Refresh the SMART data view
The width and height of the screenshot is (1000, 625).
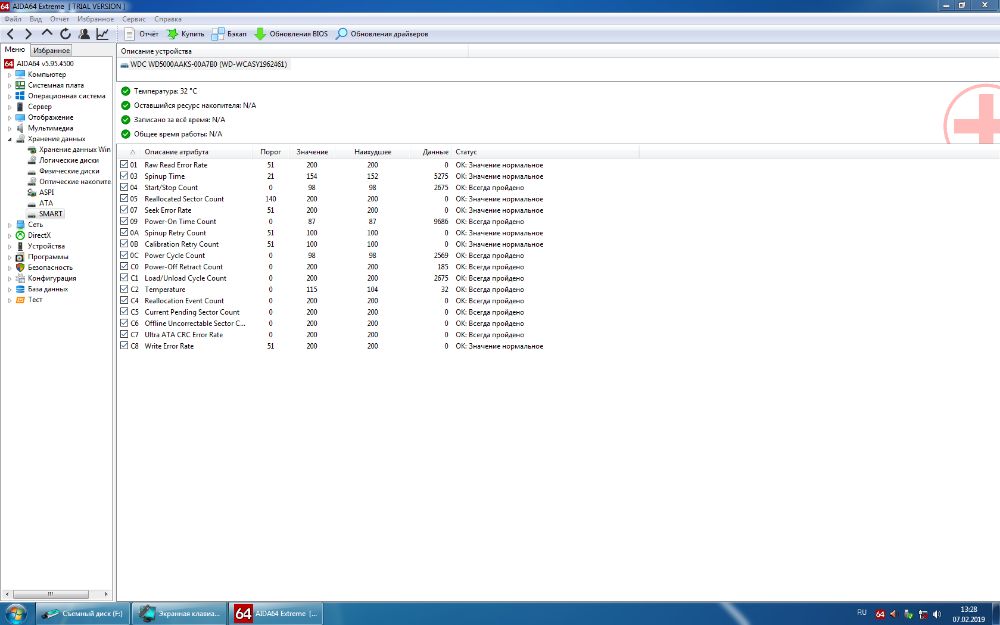tap(65, 34)
